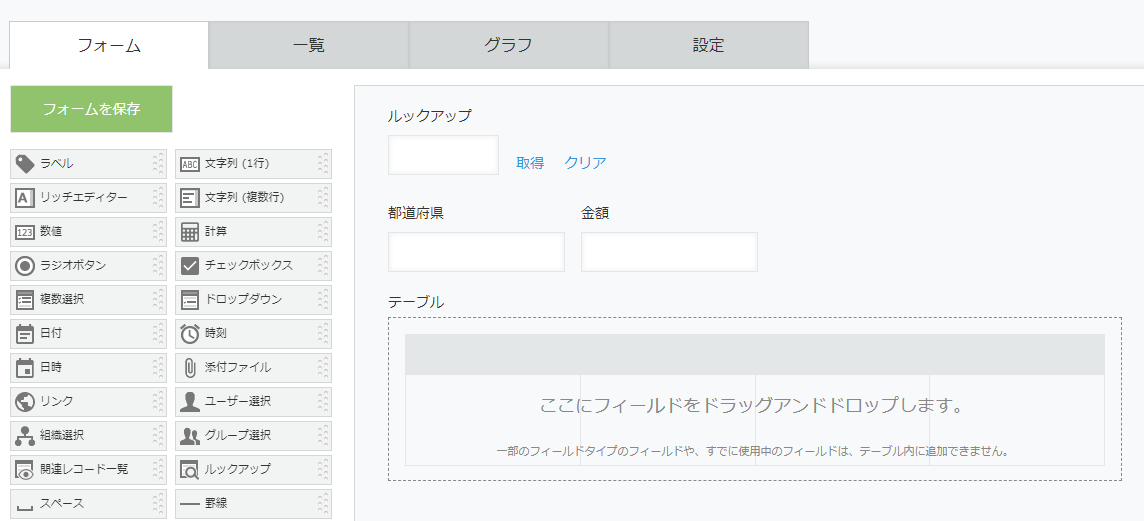
Task: Click the Number field 123 icon
Action: click(25, 232)
